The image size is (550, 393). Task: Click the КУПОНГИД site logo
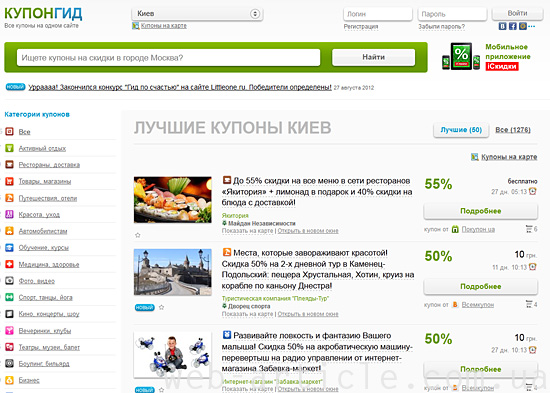pos(43,13)
